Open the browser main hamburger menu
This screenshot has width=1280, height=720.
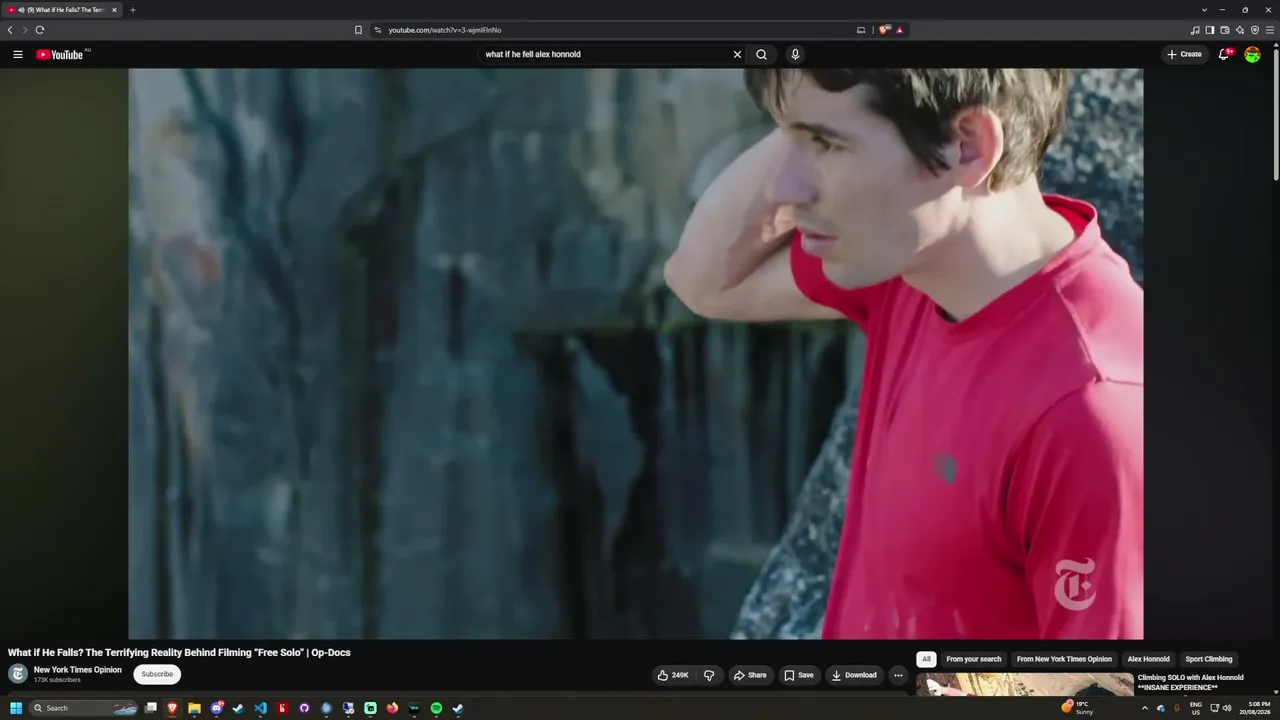tap(1270, 30)
